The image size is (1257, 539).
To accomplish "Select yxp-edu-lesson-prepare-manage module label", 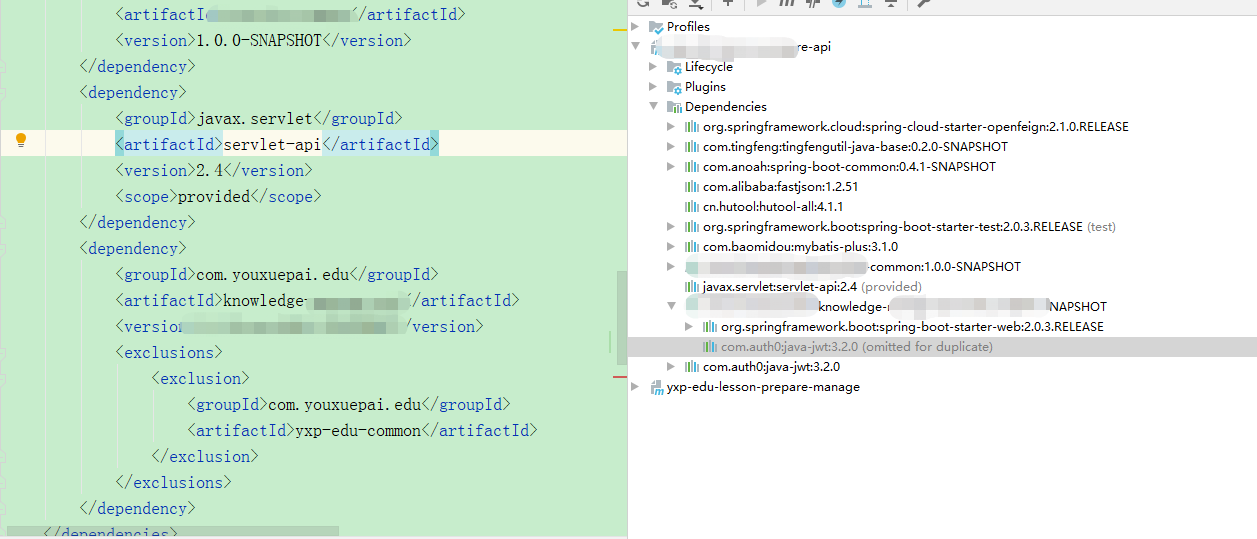I will point(763,387).
